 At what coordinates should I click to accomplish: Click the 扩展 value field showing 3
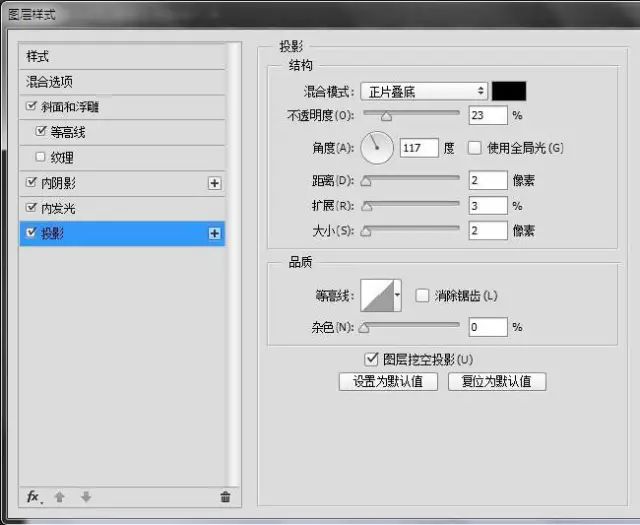[488, 205]
